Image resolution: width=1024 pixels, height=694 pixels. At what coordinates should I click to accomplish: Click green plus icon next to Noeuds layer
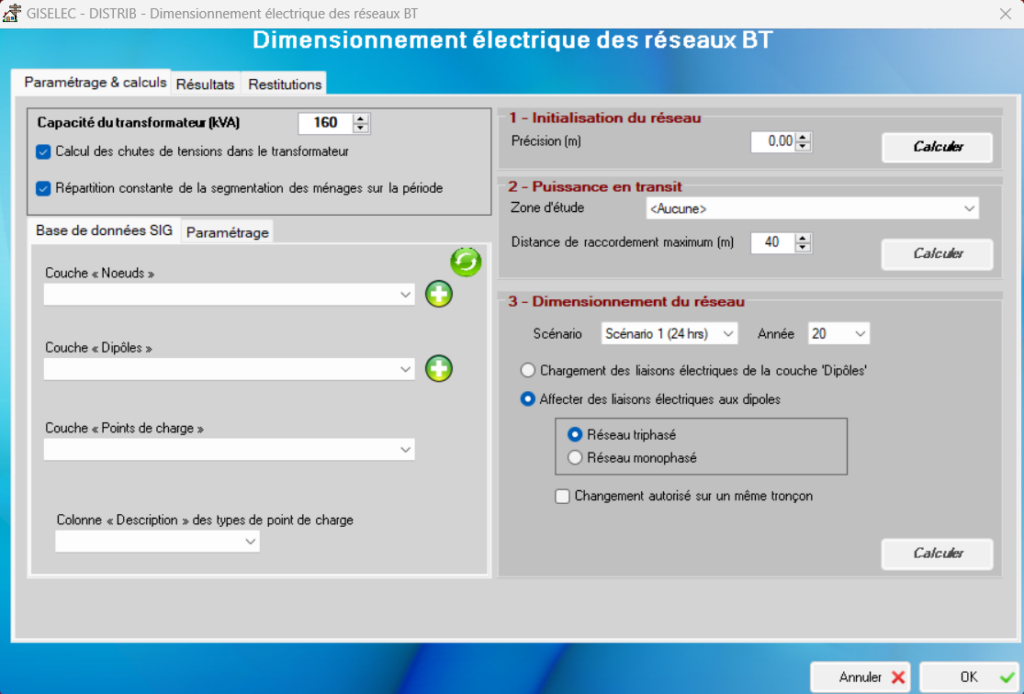coord(439,294)
